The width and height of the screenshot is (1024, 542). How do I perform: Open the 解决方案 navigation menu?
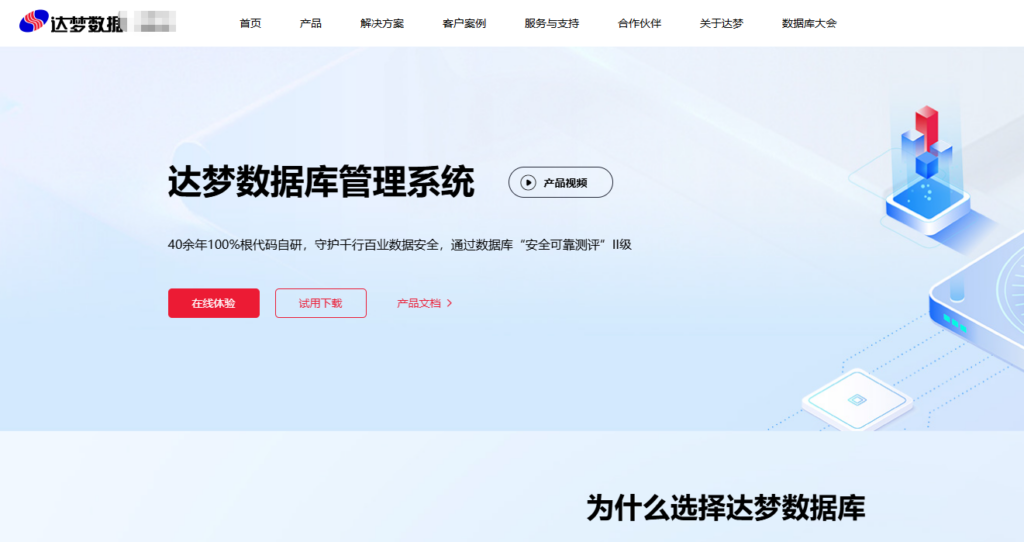tap(382, 24)
